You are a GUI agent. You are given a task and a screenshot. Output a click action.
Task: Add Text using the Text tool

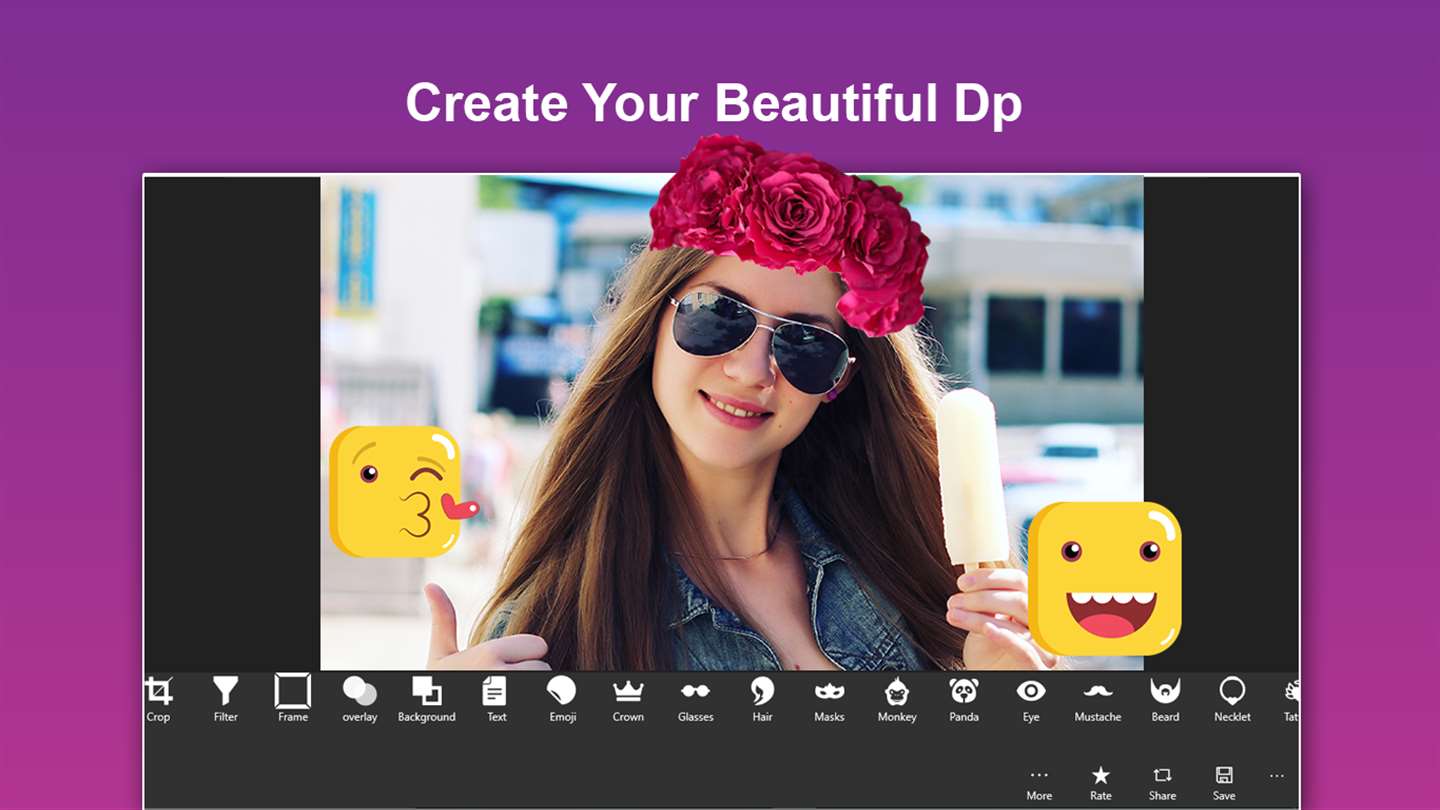point(496,699)
